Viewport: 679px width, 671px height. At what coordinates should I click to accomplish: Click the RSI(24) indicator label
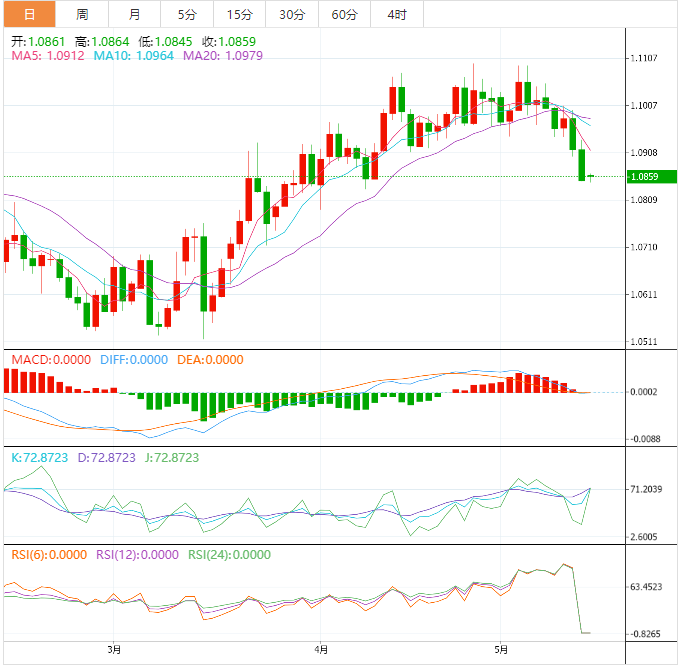[228, 555]
